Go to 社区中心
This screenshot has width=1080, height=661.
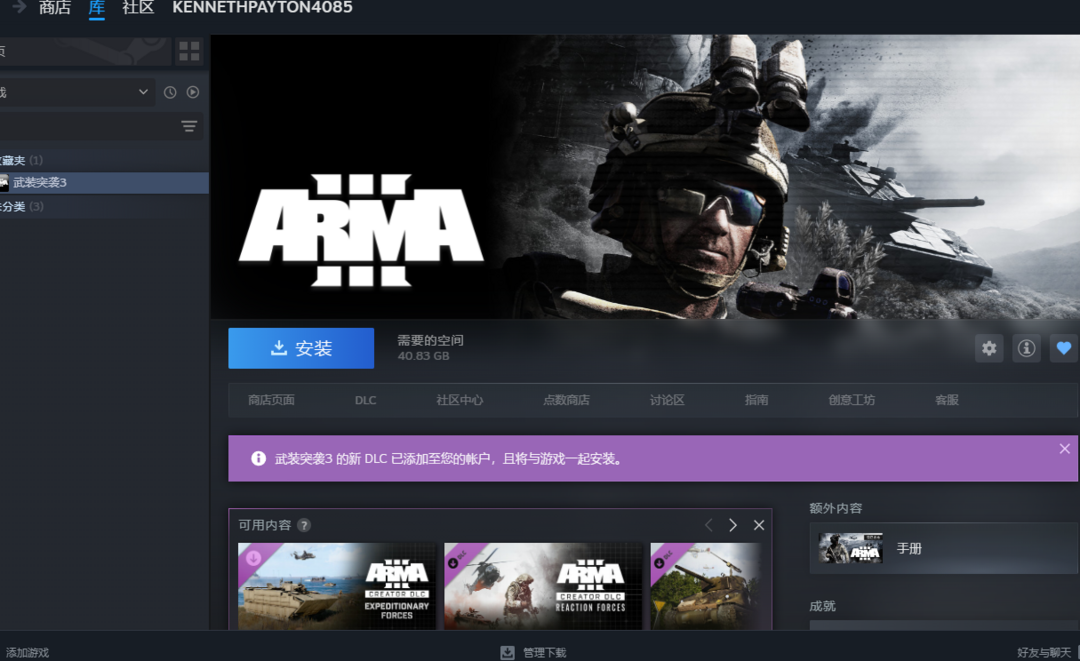pos(459,400)
